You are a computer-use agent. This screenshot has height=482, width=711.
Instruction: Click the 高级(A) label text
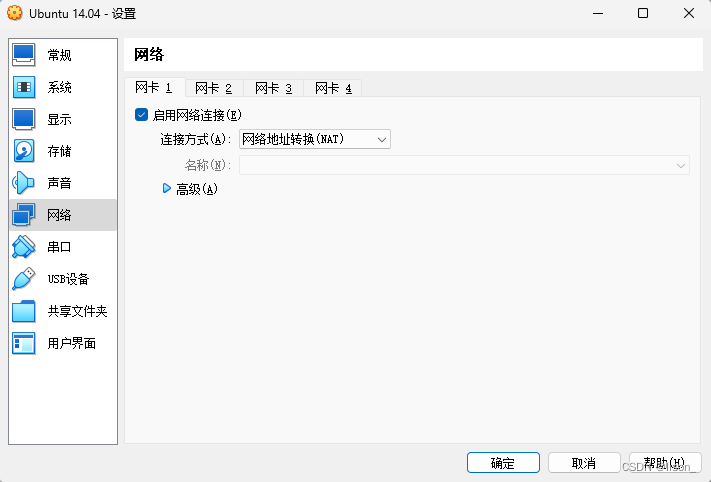click(197, 189)
